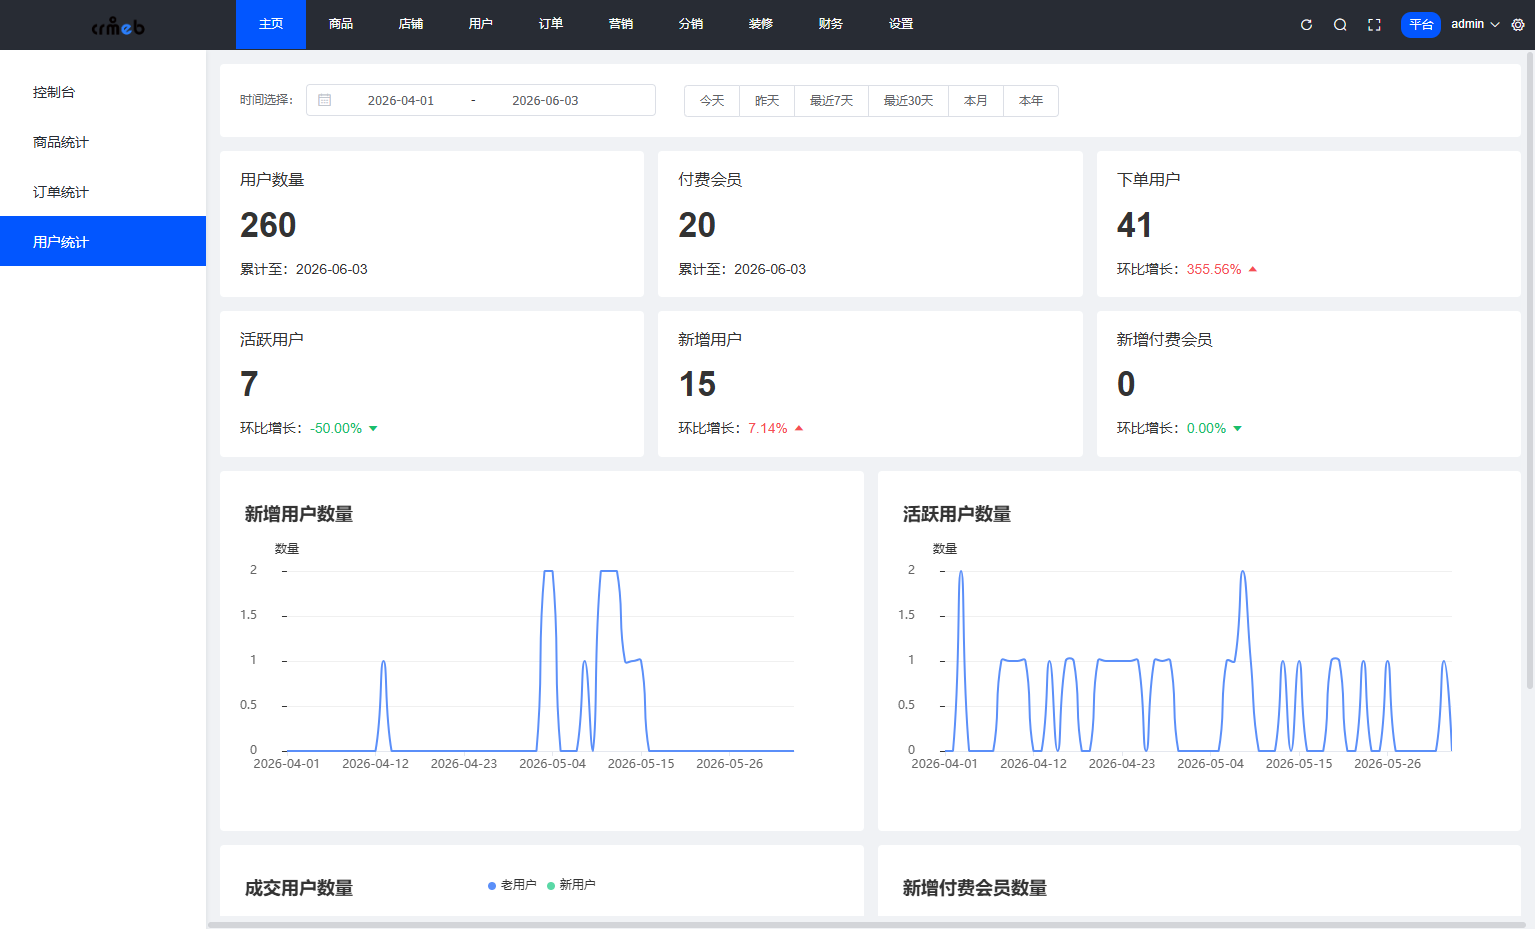Click the red up arrow next to 7.14%
Image resolution: width=1535 pixels, height=929 pixels.
click(799, 428)
